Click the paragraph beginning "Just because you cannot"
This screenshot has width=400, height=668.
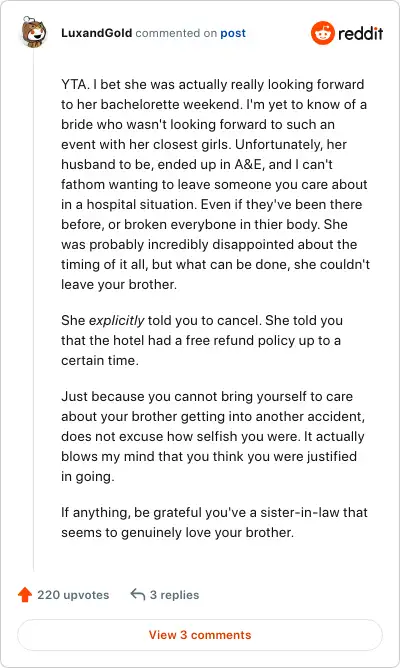(x=213, y=436)
